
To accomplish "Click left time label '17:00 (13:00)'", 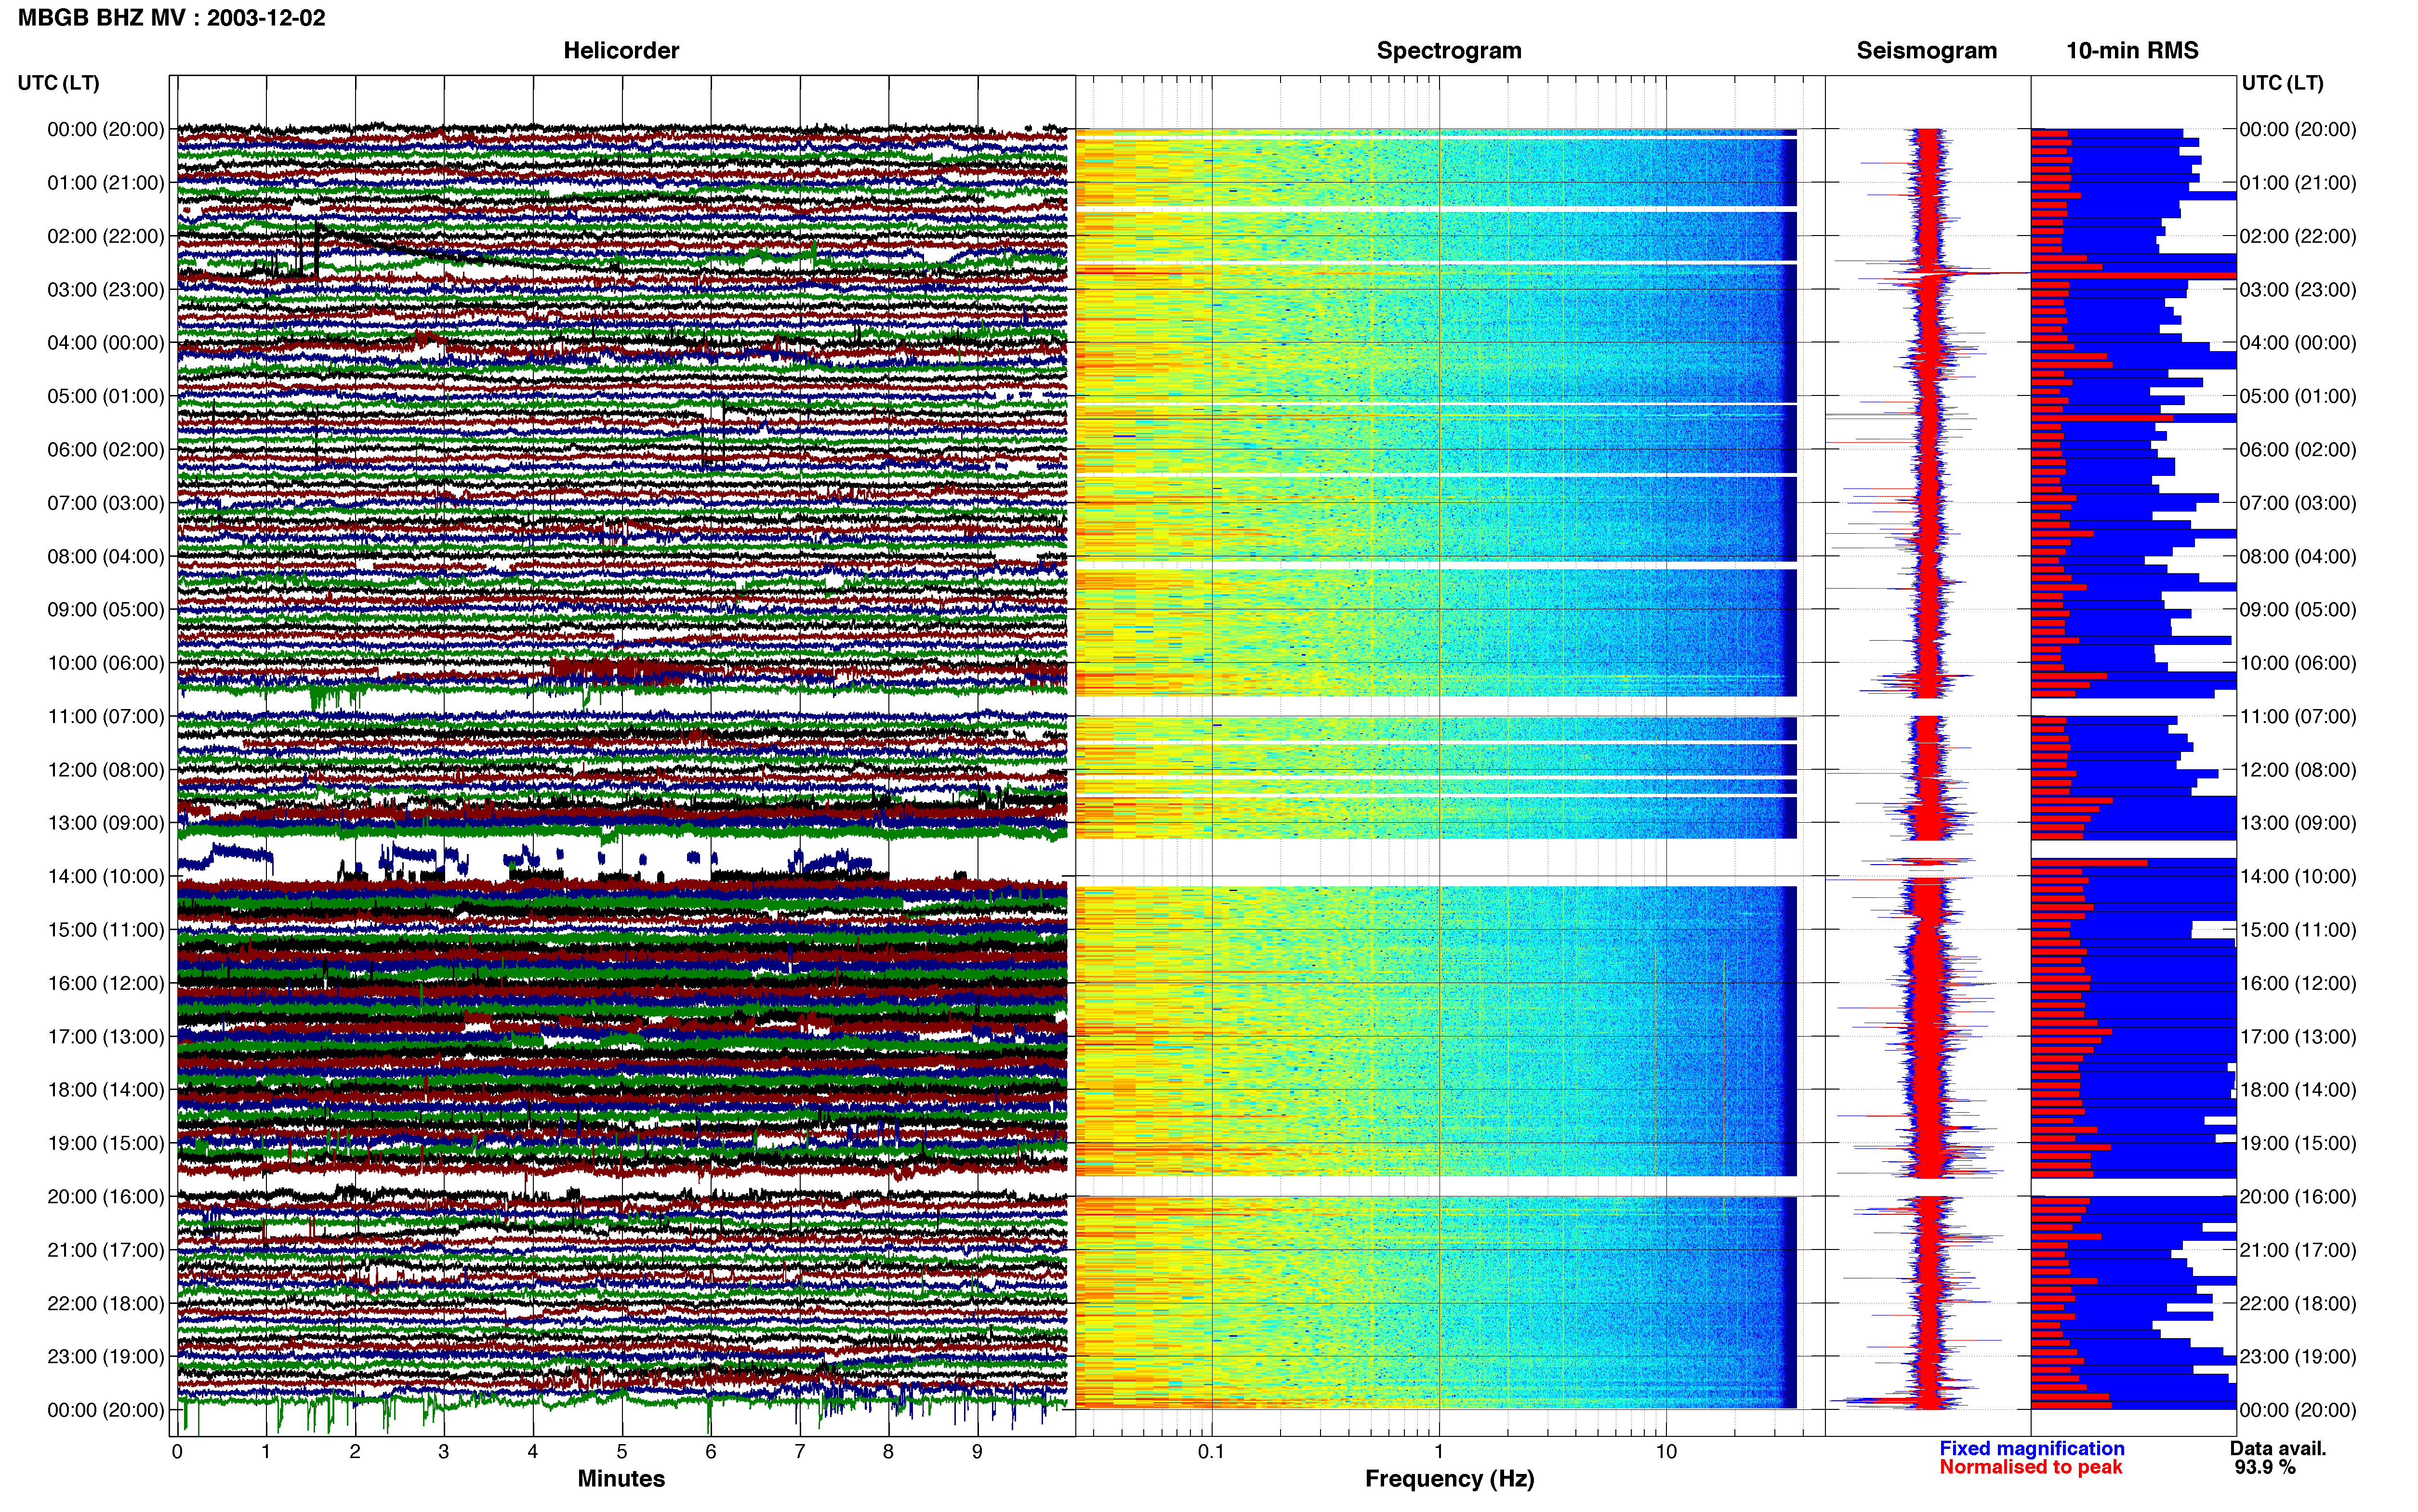I will click(x=106, y=1037).
